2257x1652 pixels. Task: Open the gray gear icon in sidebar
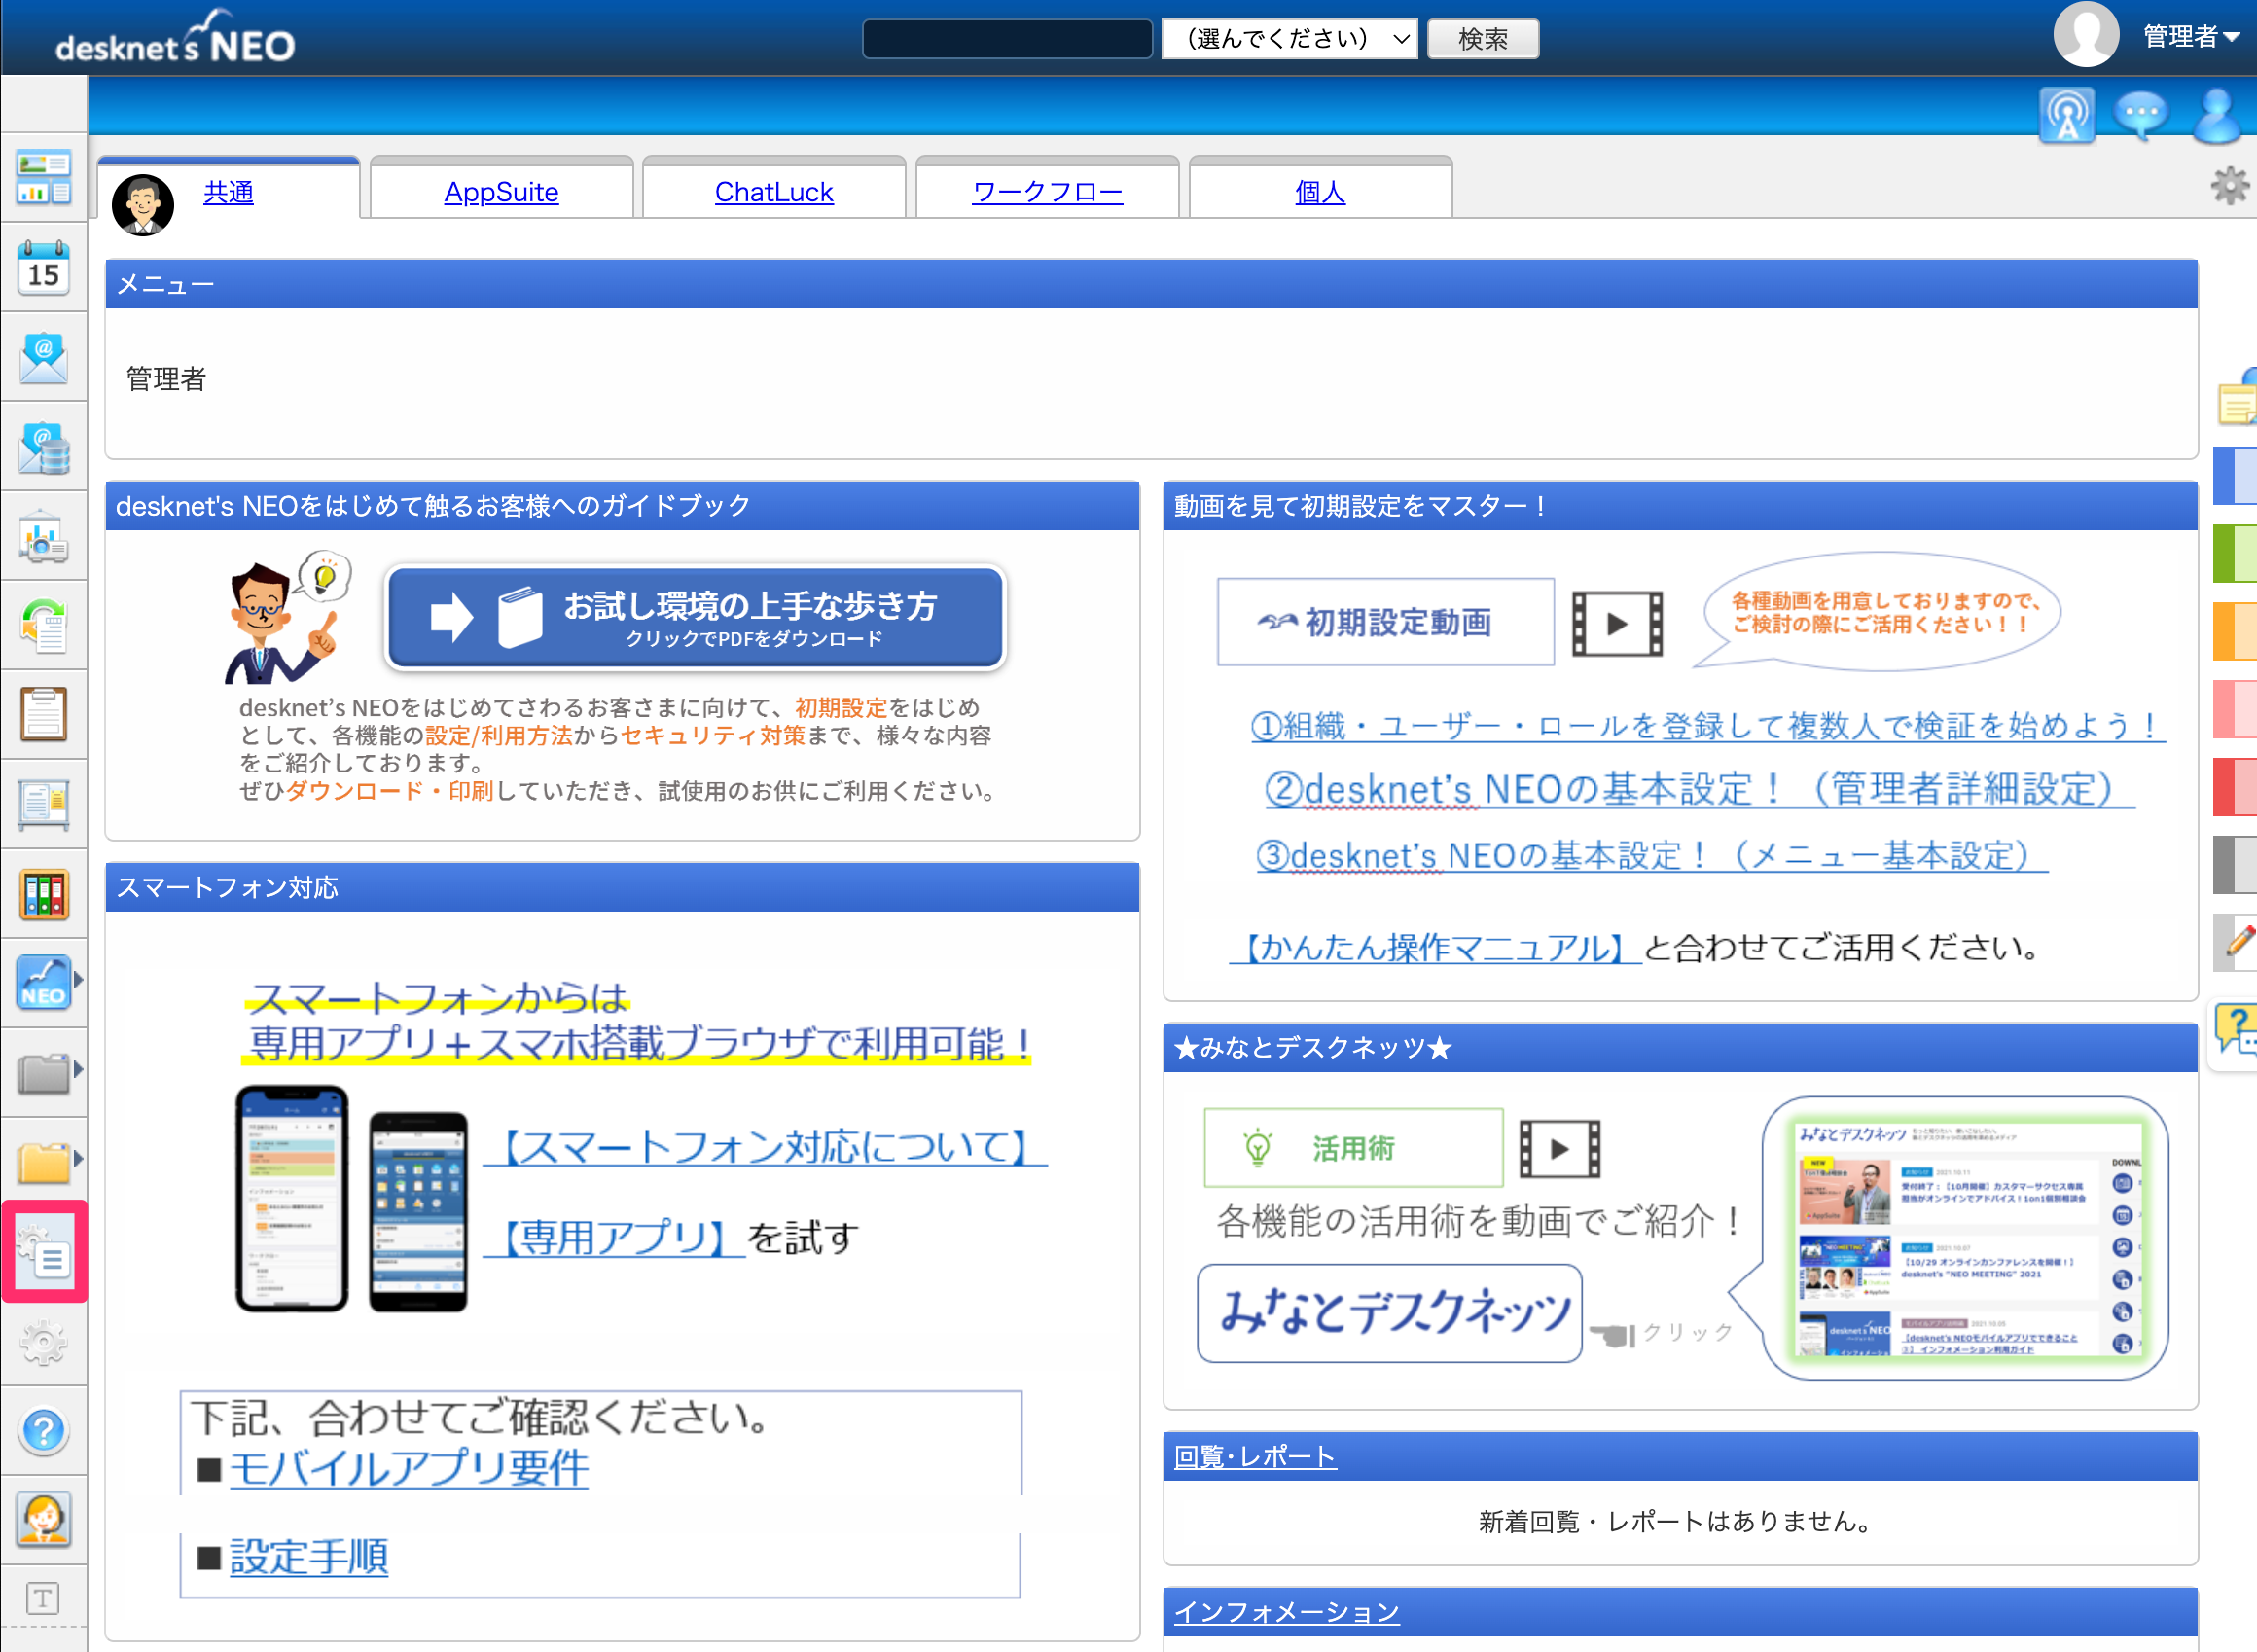tap(44, 1341)
